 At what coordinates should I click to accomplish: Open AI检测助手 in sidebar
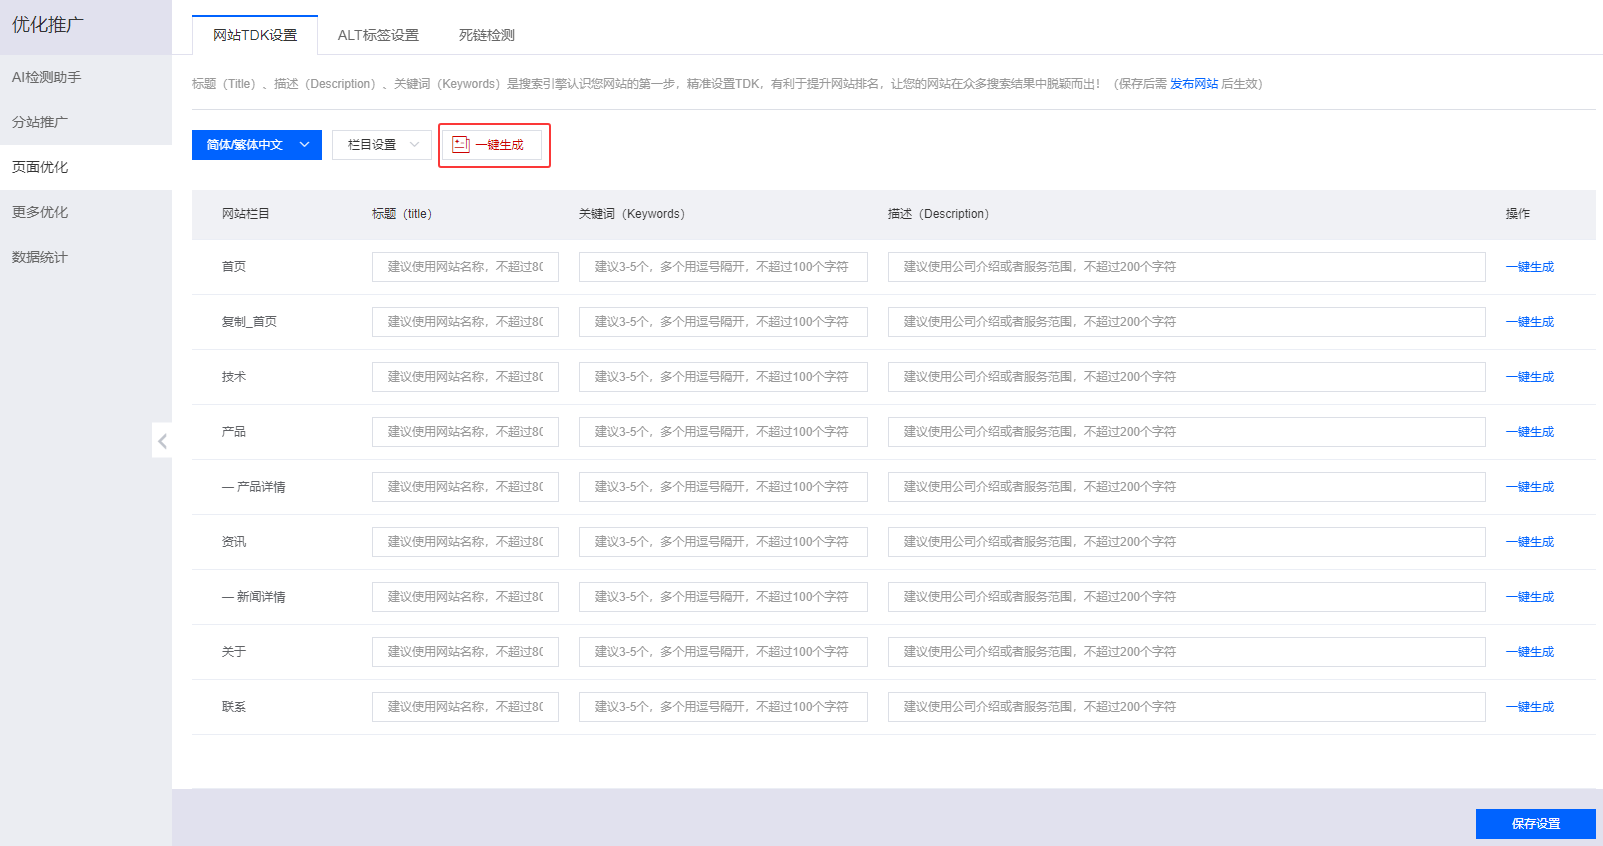coord(86,77)
